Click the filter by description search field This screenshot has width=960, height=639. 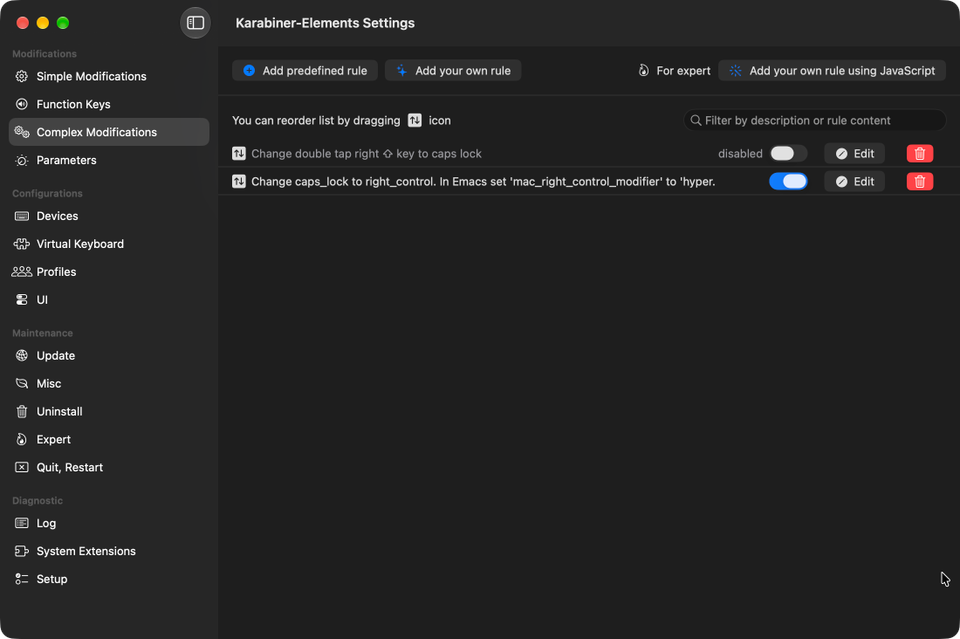[815, 121]
